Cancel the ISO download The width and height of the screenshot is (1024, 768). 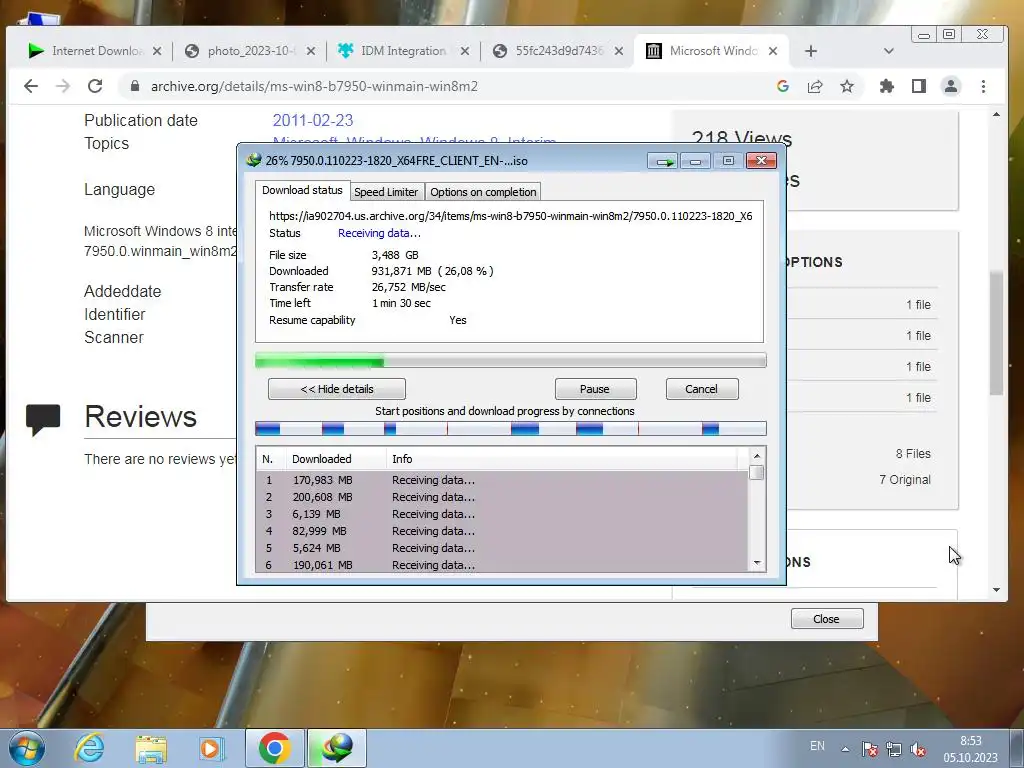(702, 389)
